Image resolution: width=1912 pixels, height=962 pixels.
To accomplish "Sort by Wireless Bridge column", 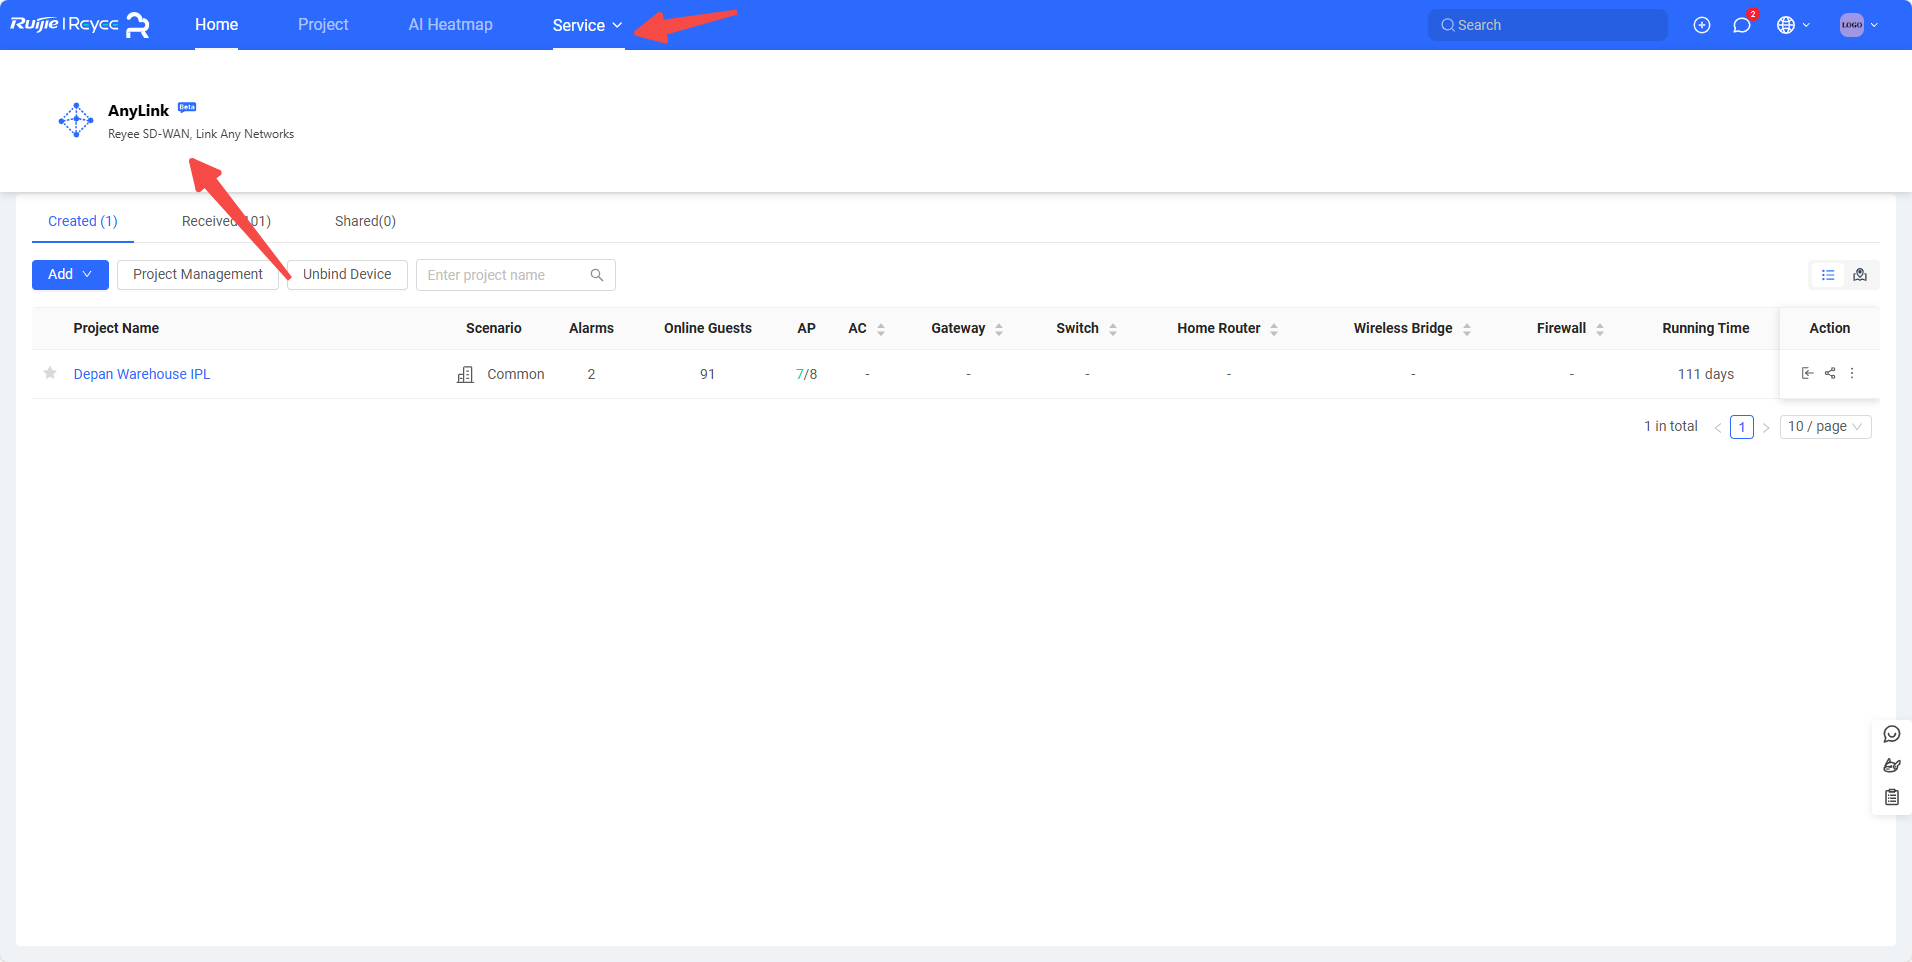I will (1467, 329).
